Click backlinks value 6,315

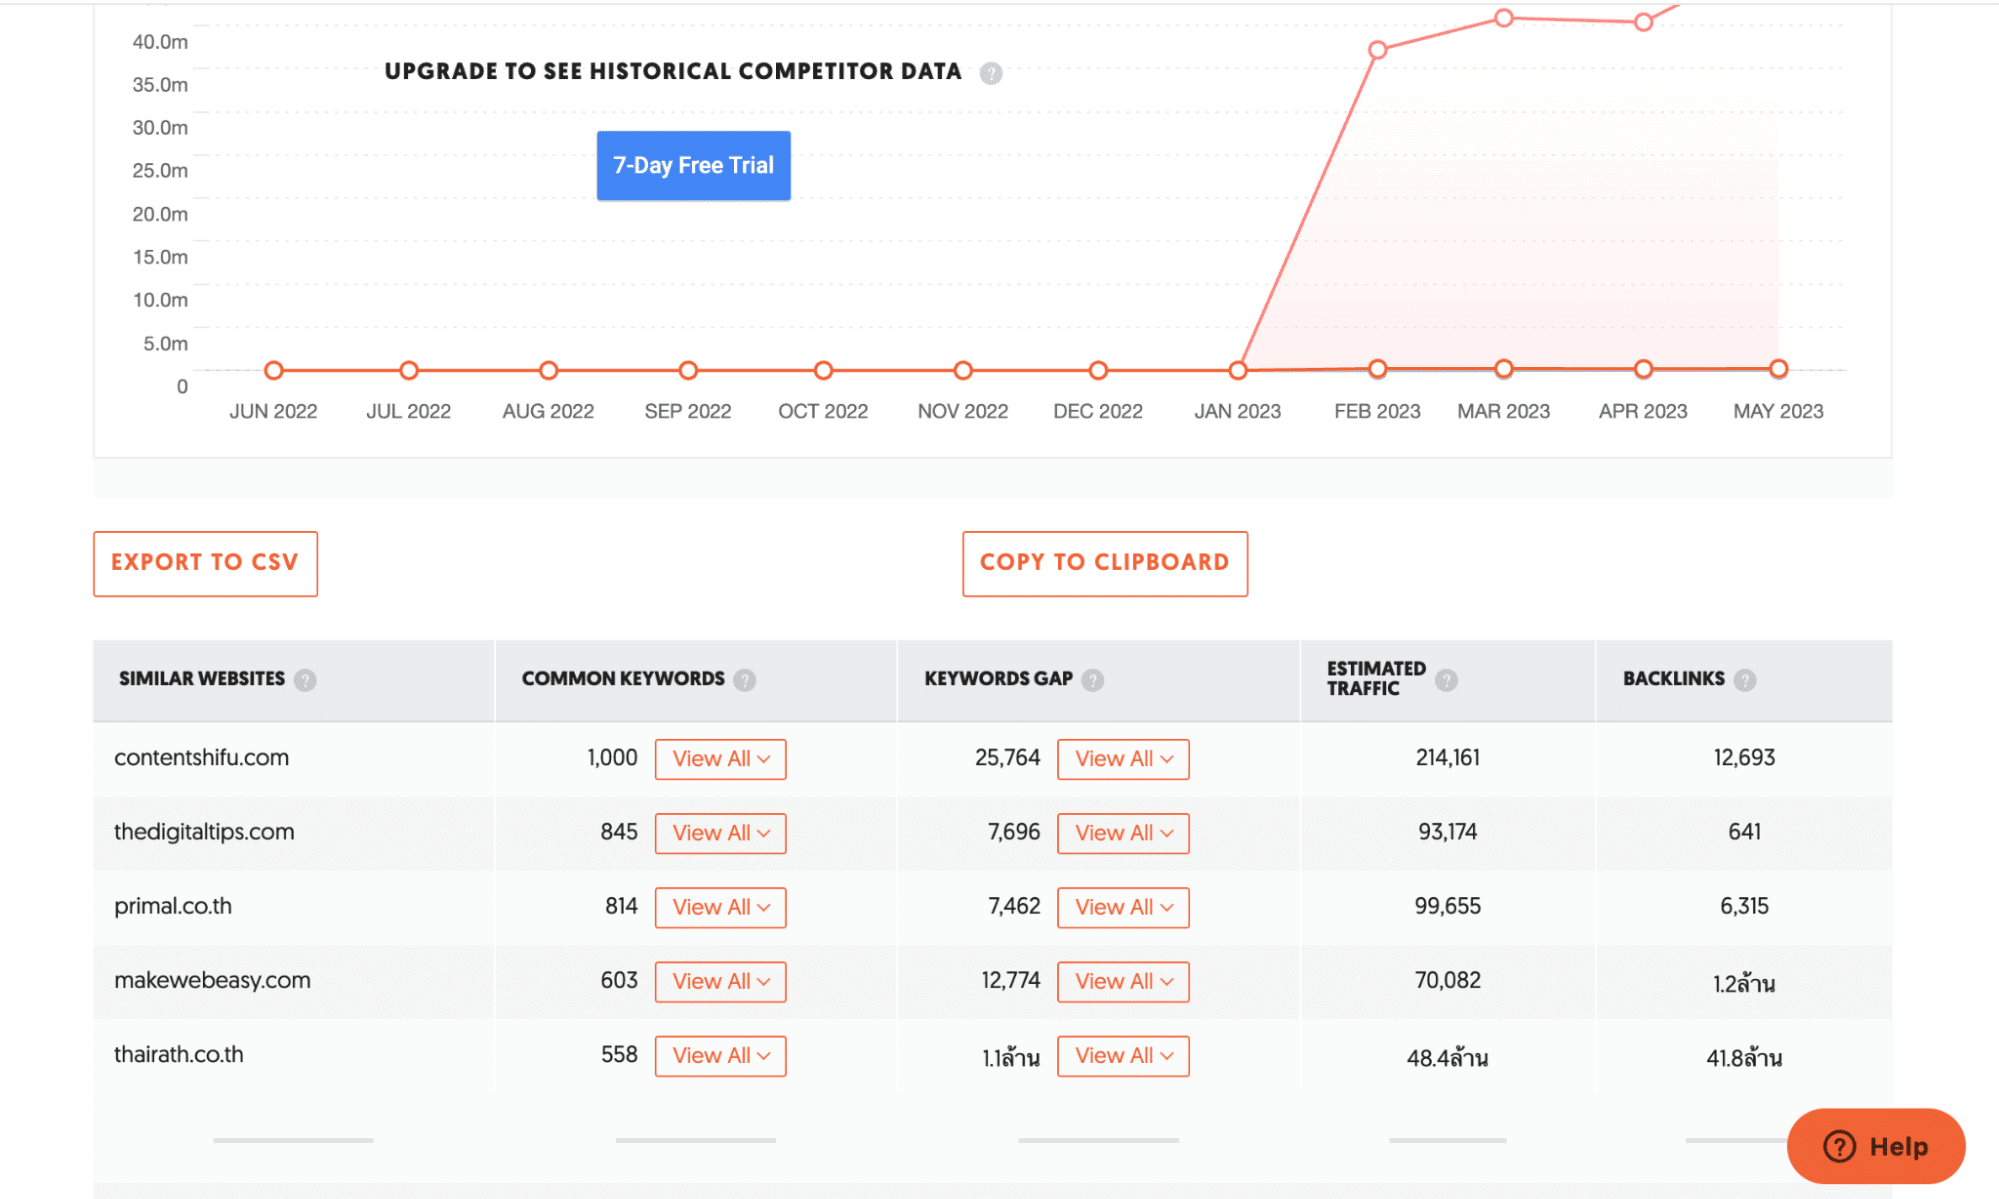(x=1744, y=906)
